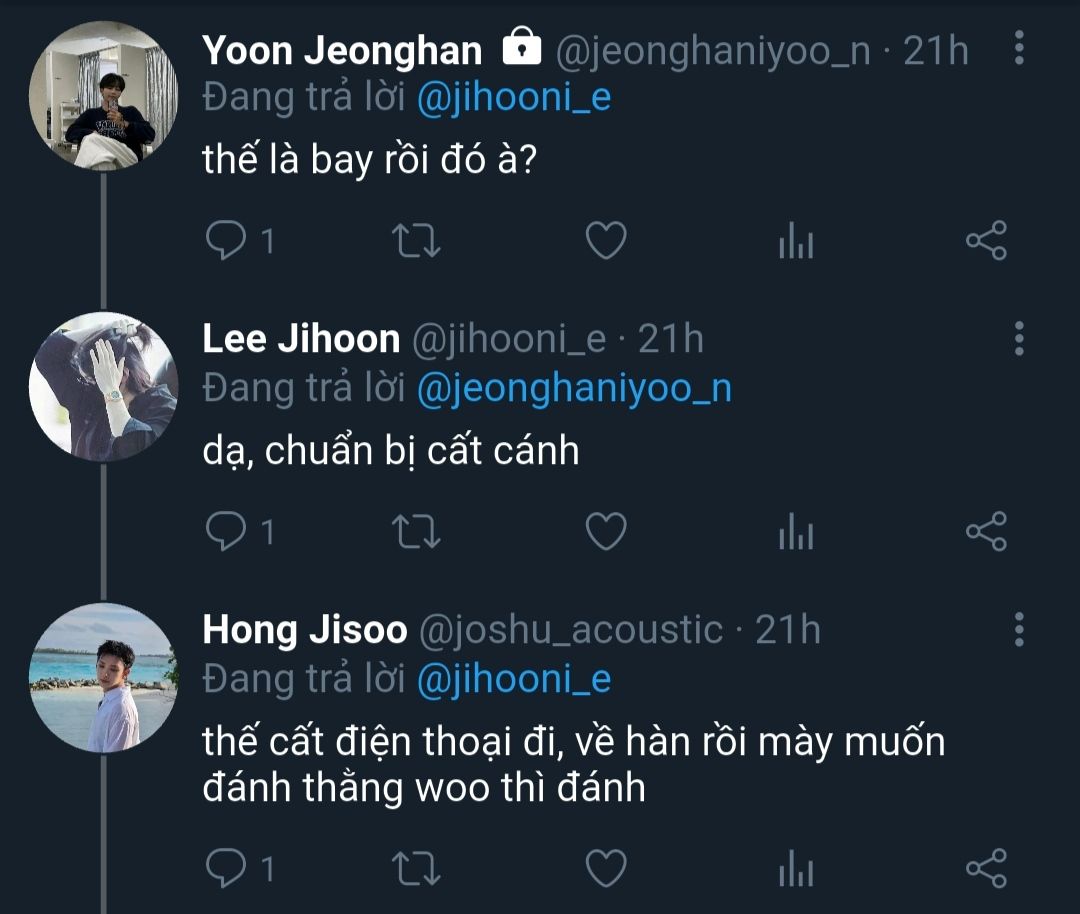Open more options on Lee Jihoon's tweet
This screenshot has height=914, width=1080.
tap(1018, 339)
